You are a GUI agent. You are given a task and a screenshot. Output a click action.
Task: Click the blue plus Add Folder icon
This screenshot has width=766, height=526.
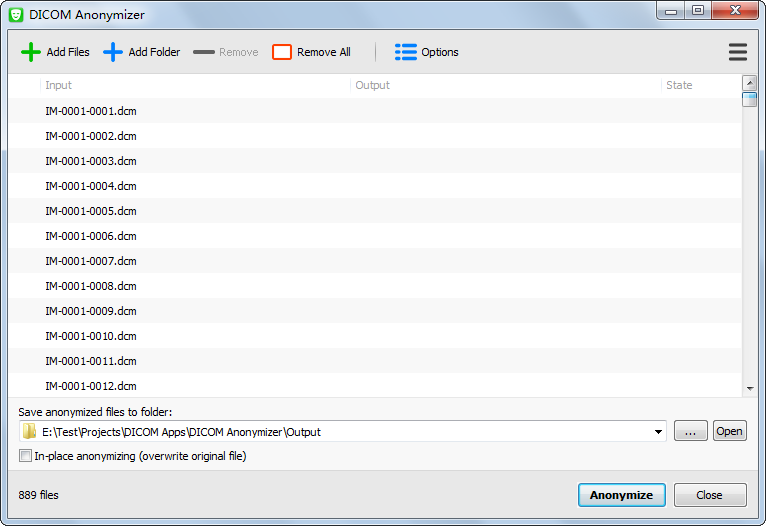[113, 52]
